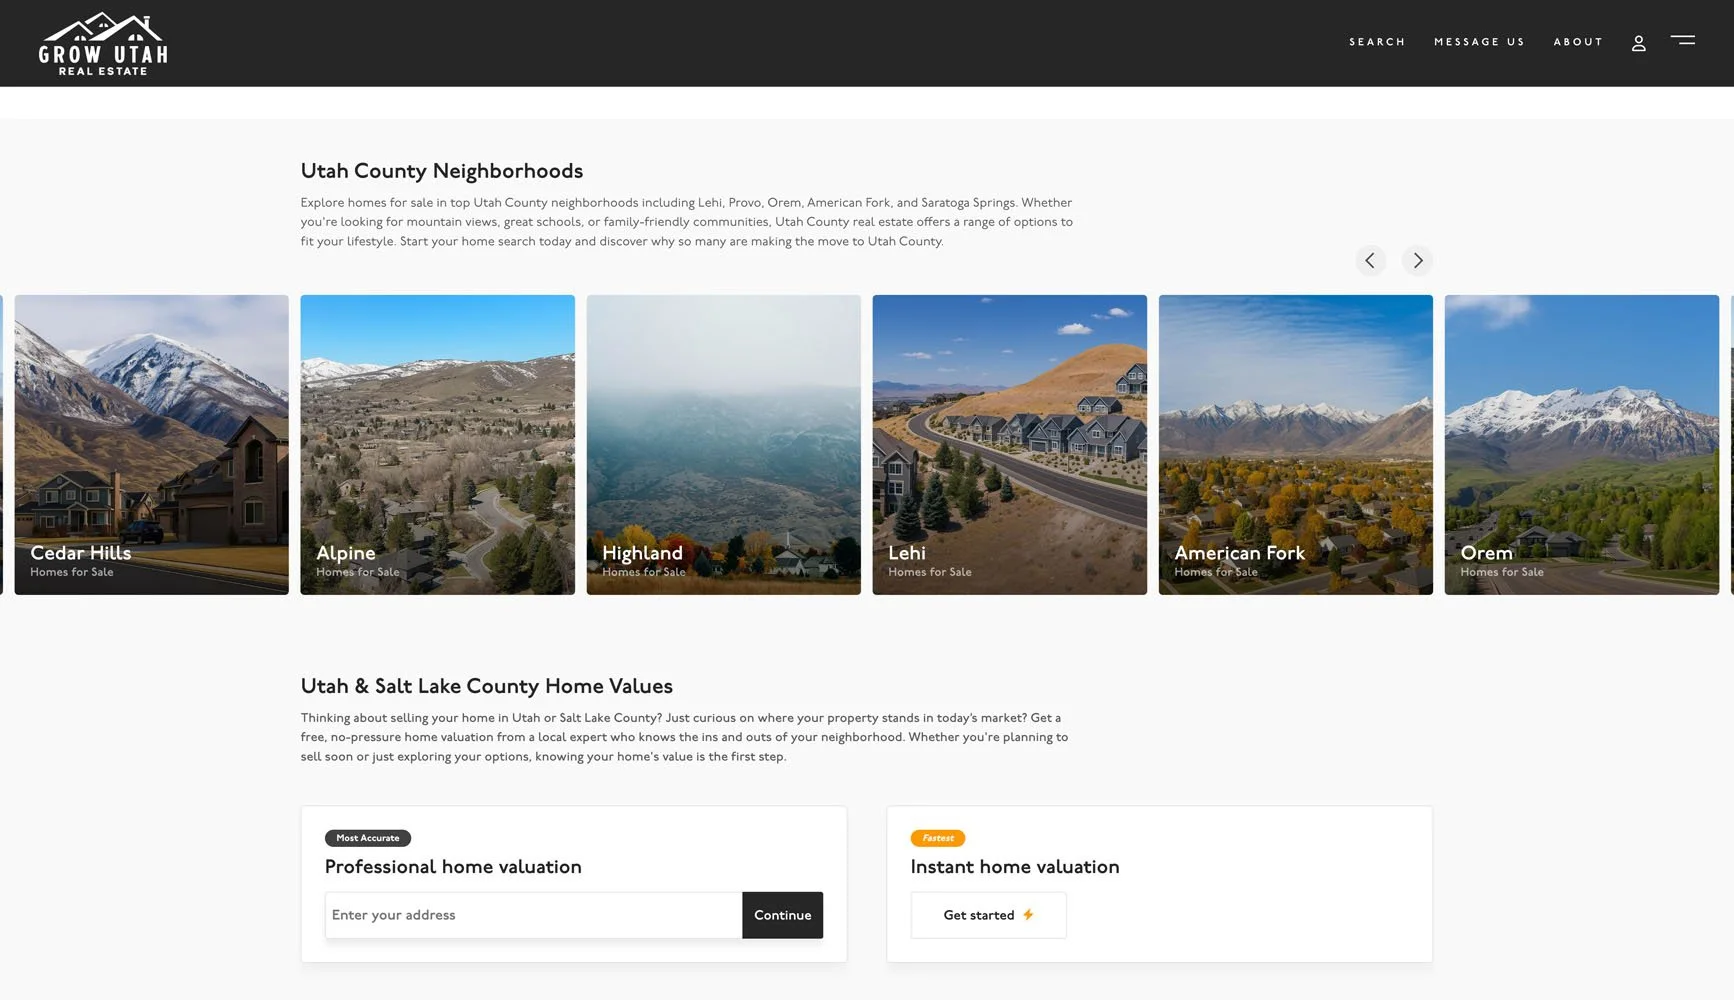Screen dimensions: 1734x1000
Task: Click the Grow Utah Real Estate logo
Action: [103, 44]
